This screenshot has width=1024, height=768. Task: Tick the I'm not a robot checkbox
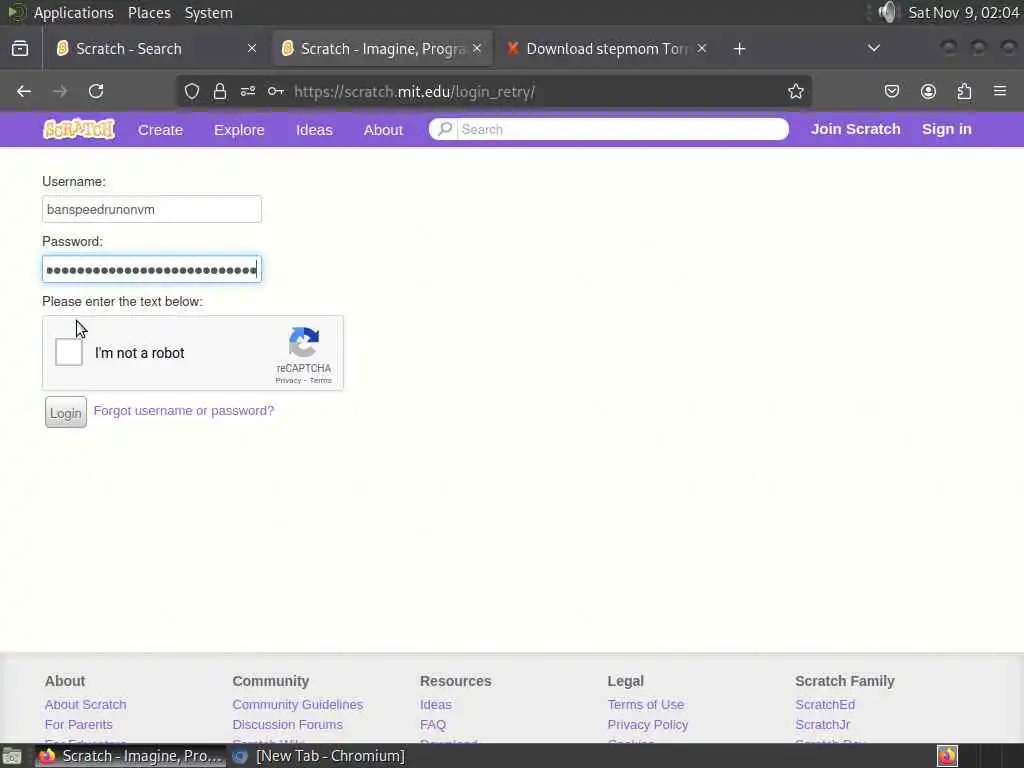69,353
